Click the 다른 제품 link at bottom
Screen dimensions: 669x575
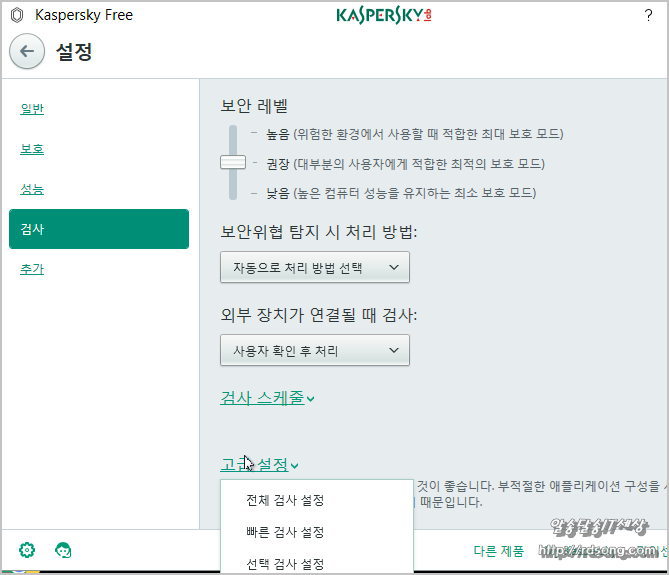click(x=498, y=551)
